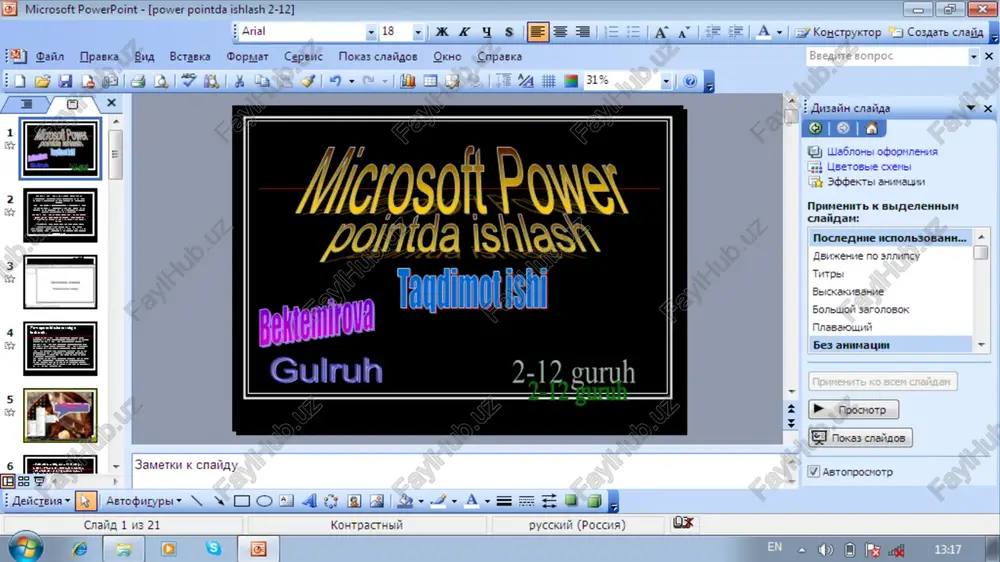Apply a shadow style to the shape
The image size is (1000, 562).
pyautogui.click(x=571, y=501)
